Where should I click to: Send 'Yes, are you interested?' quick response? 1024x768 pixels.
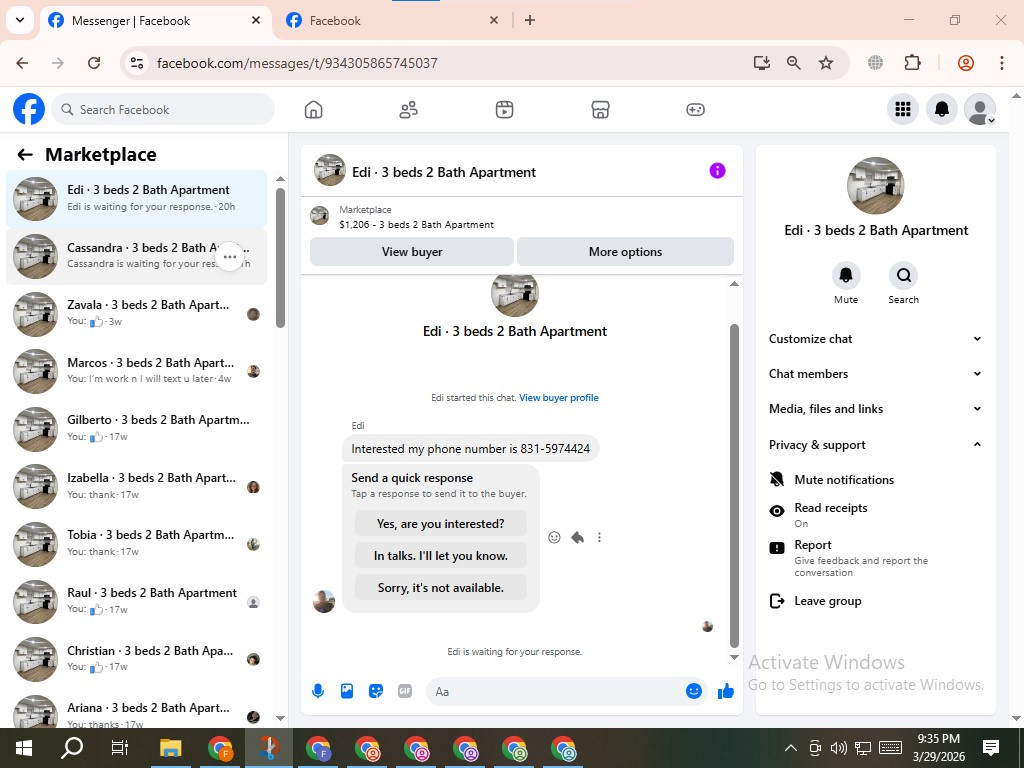click(441, 524)
